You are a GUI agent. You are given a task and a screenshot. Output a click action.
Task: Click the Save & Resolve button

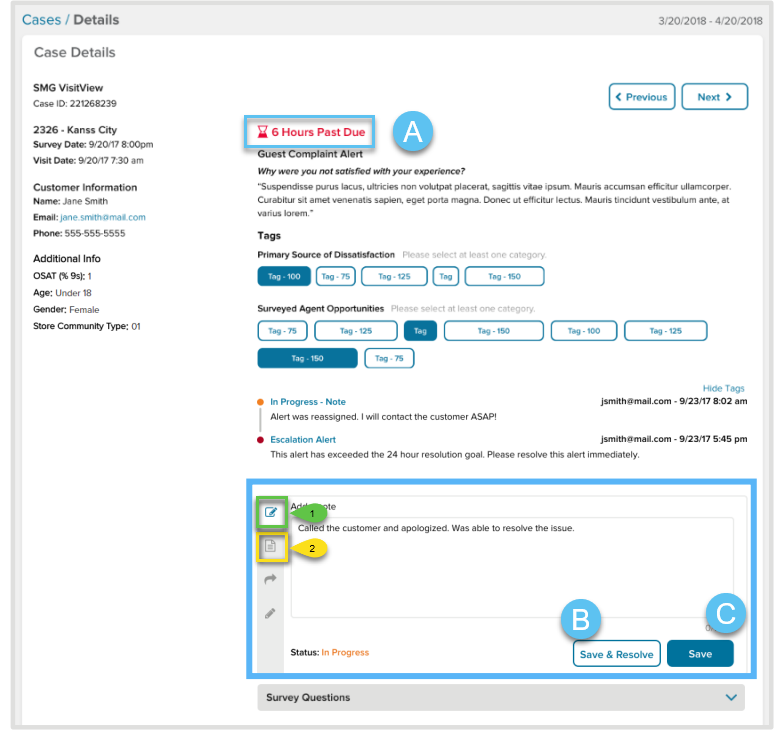click(x=616, y=654)
